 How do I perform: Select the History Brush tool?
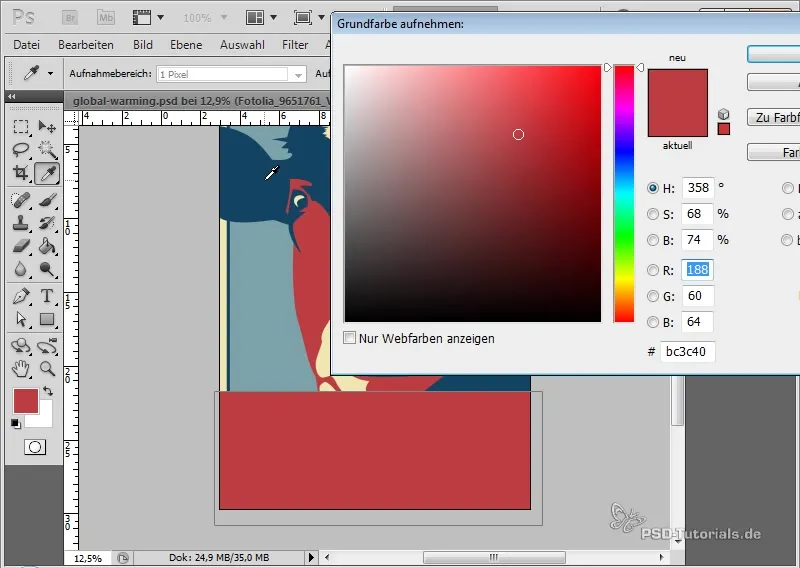(x=47, y=223)
